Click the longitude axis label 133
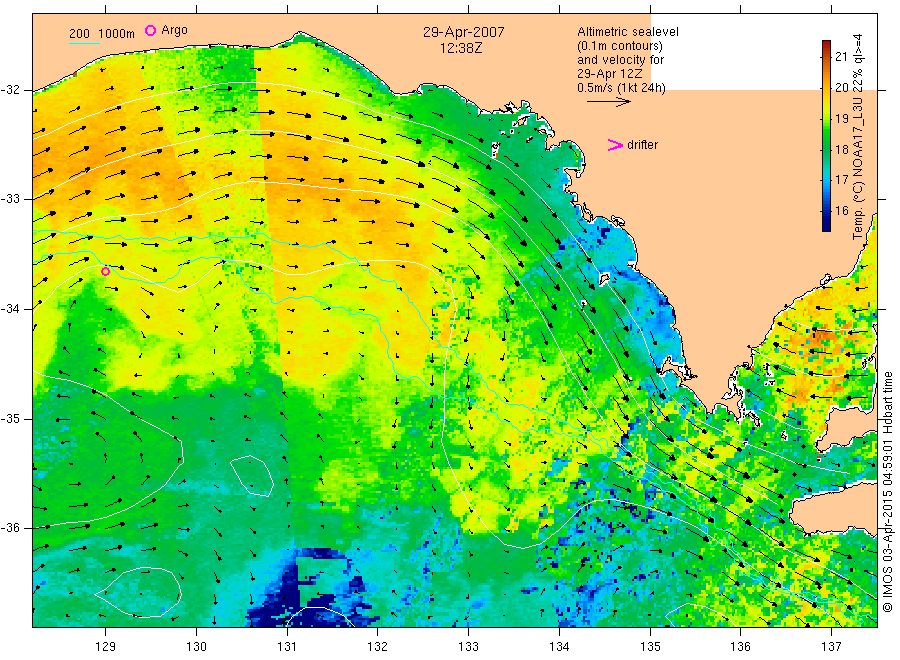The image size is (900, 660). (x=468, y=647)
